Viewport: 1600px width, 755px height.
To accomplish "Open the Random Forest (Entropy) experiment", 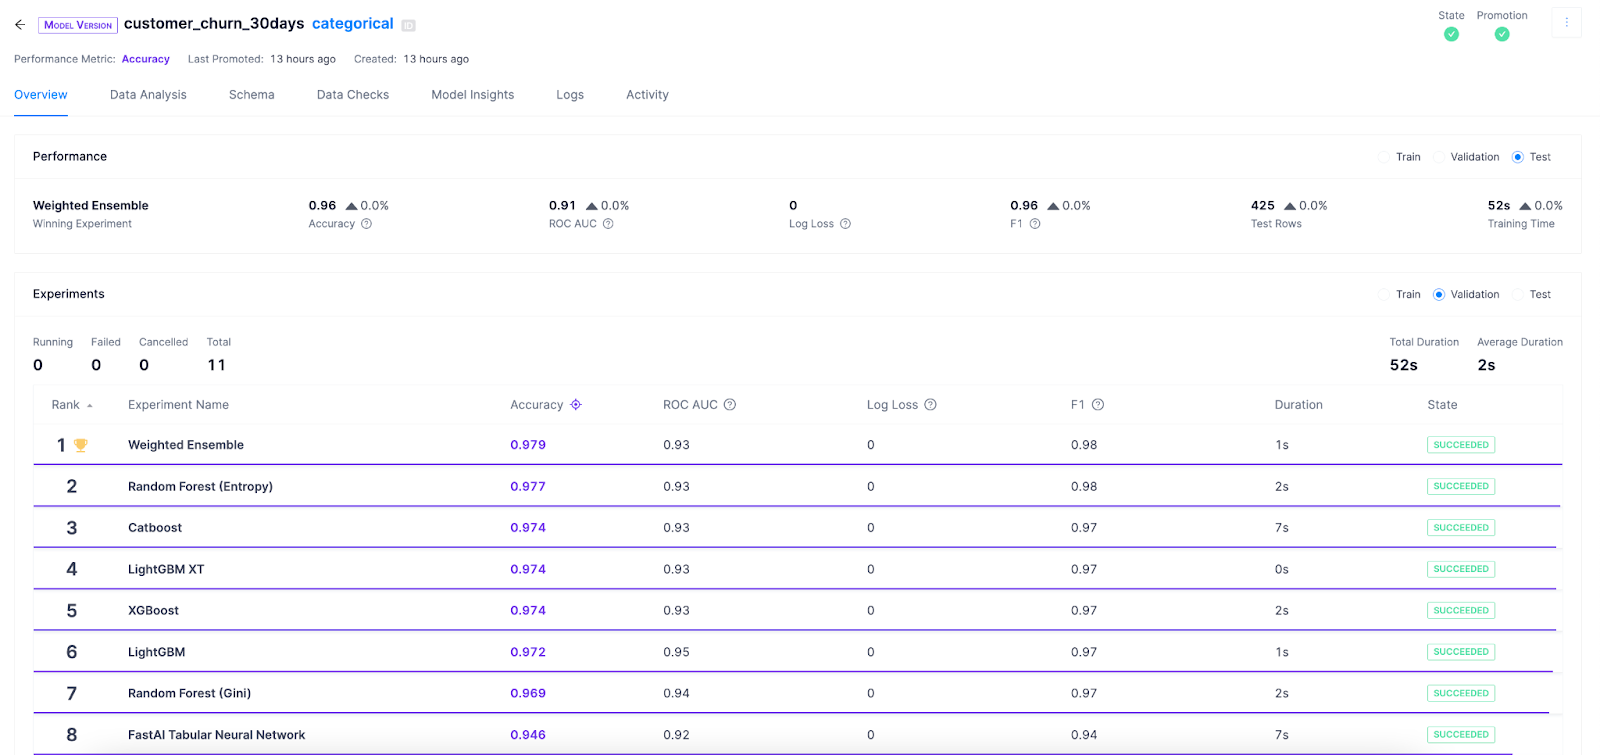I will pyautogui.click(x=200, y=487).
